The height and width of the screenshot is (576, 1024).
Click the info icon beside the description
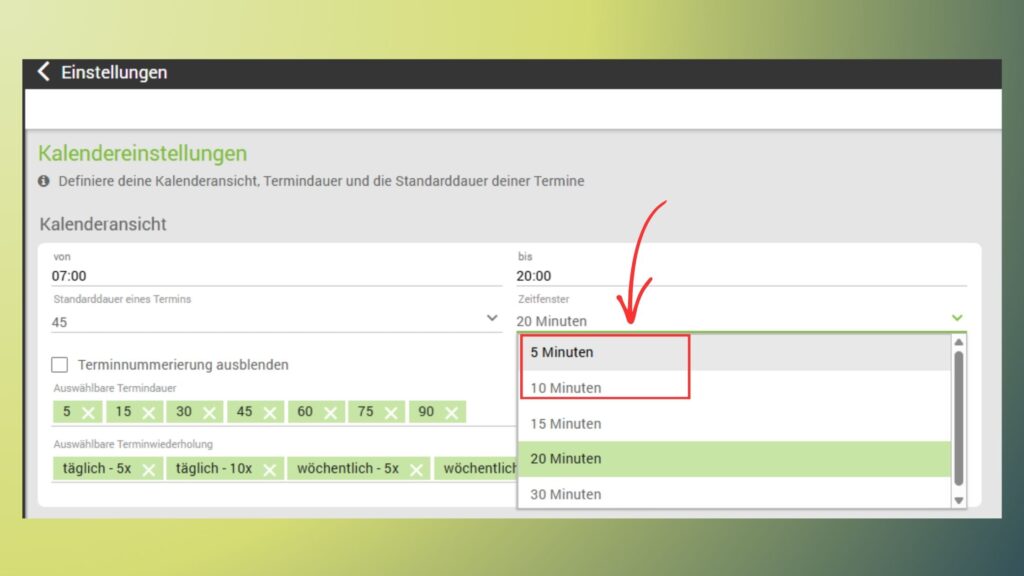(x=44, y=181)
